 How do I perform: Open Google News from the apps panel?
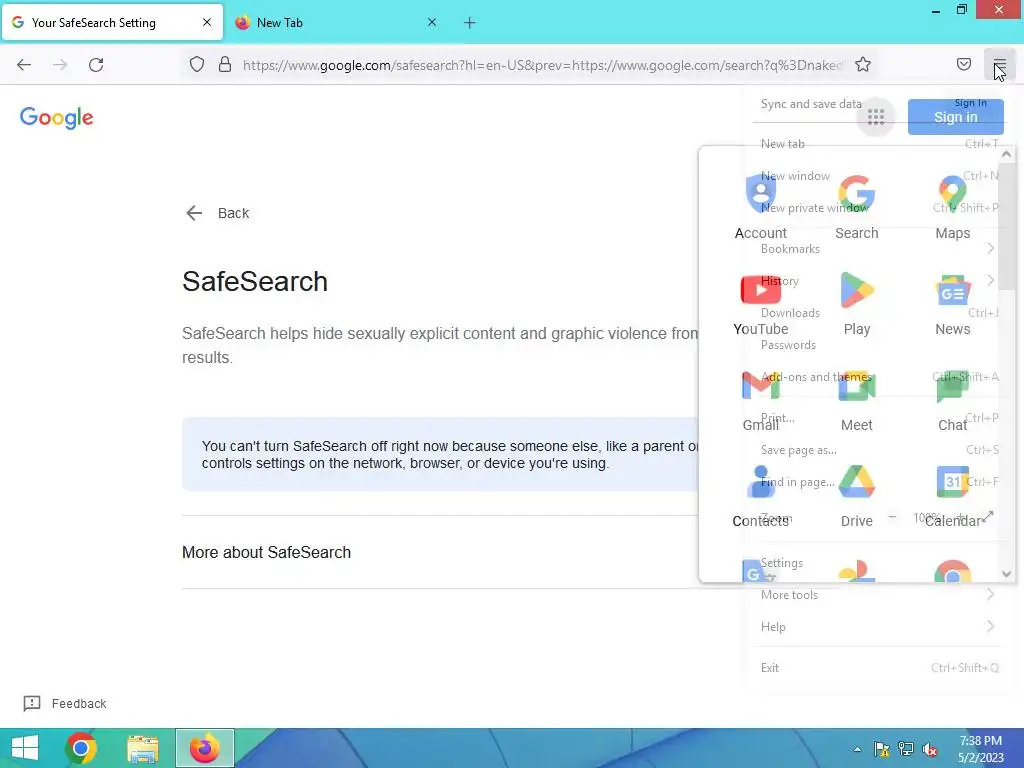click(953, 303)
